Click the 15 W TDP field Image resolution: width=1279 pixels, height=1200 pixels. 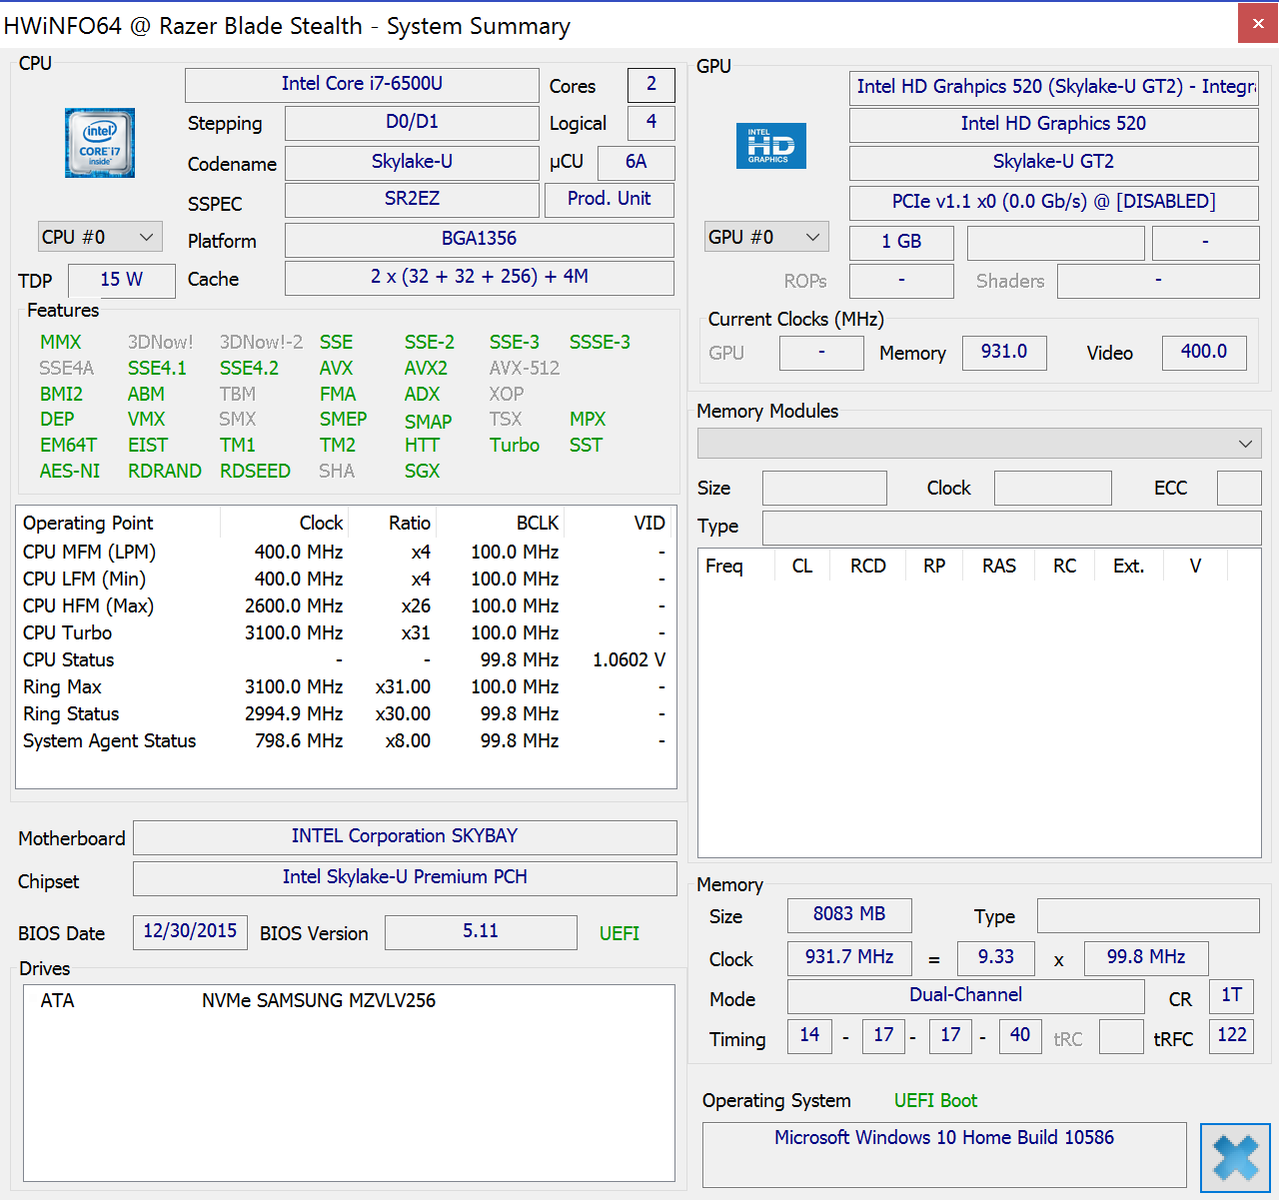[121, 280]
